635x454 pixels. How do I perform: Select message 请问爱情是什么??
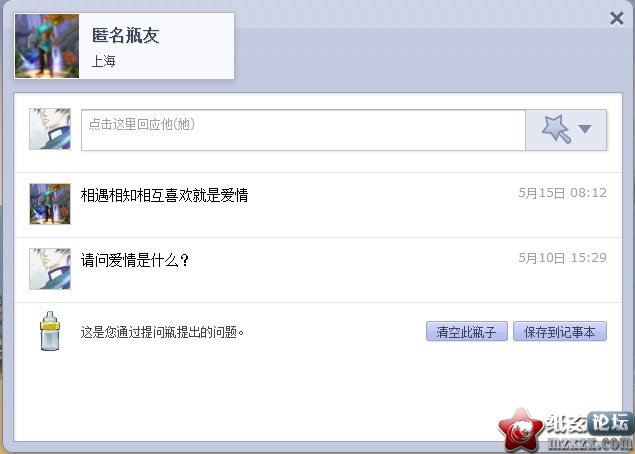coord(135,260)
